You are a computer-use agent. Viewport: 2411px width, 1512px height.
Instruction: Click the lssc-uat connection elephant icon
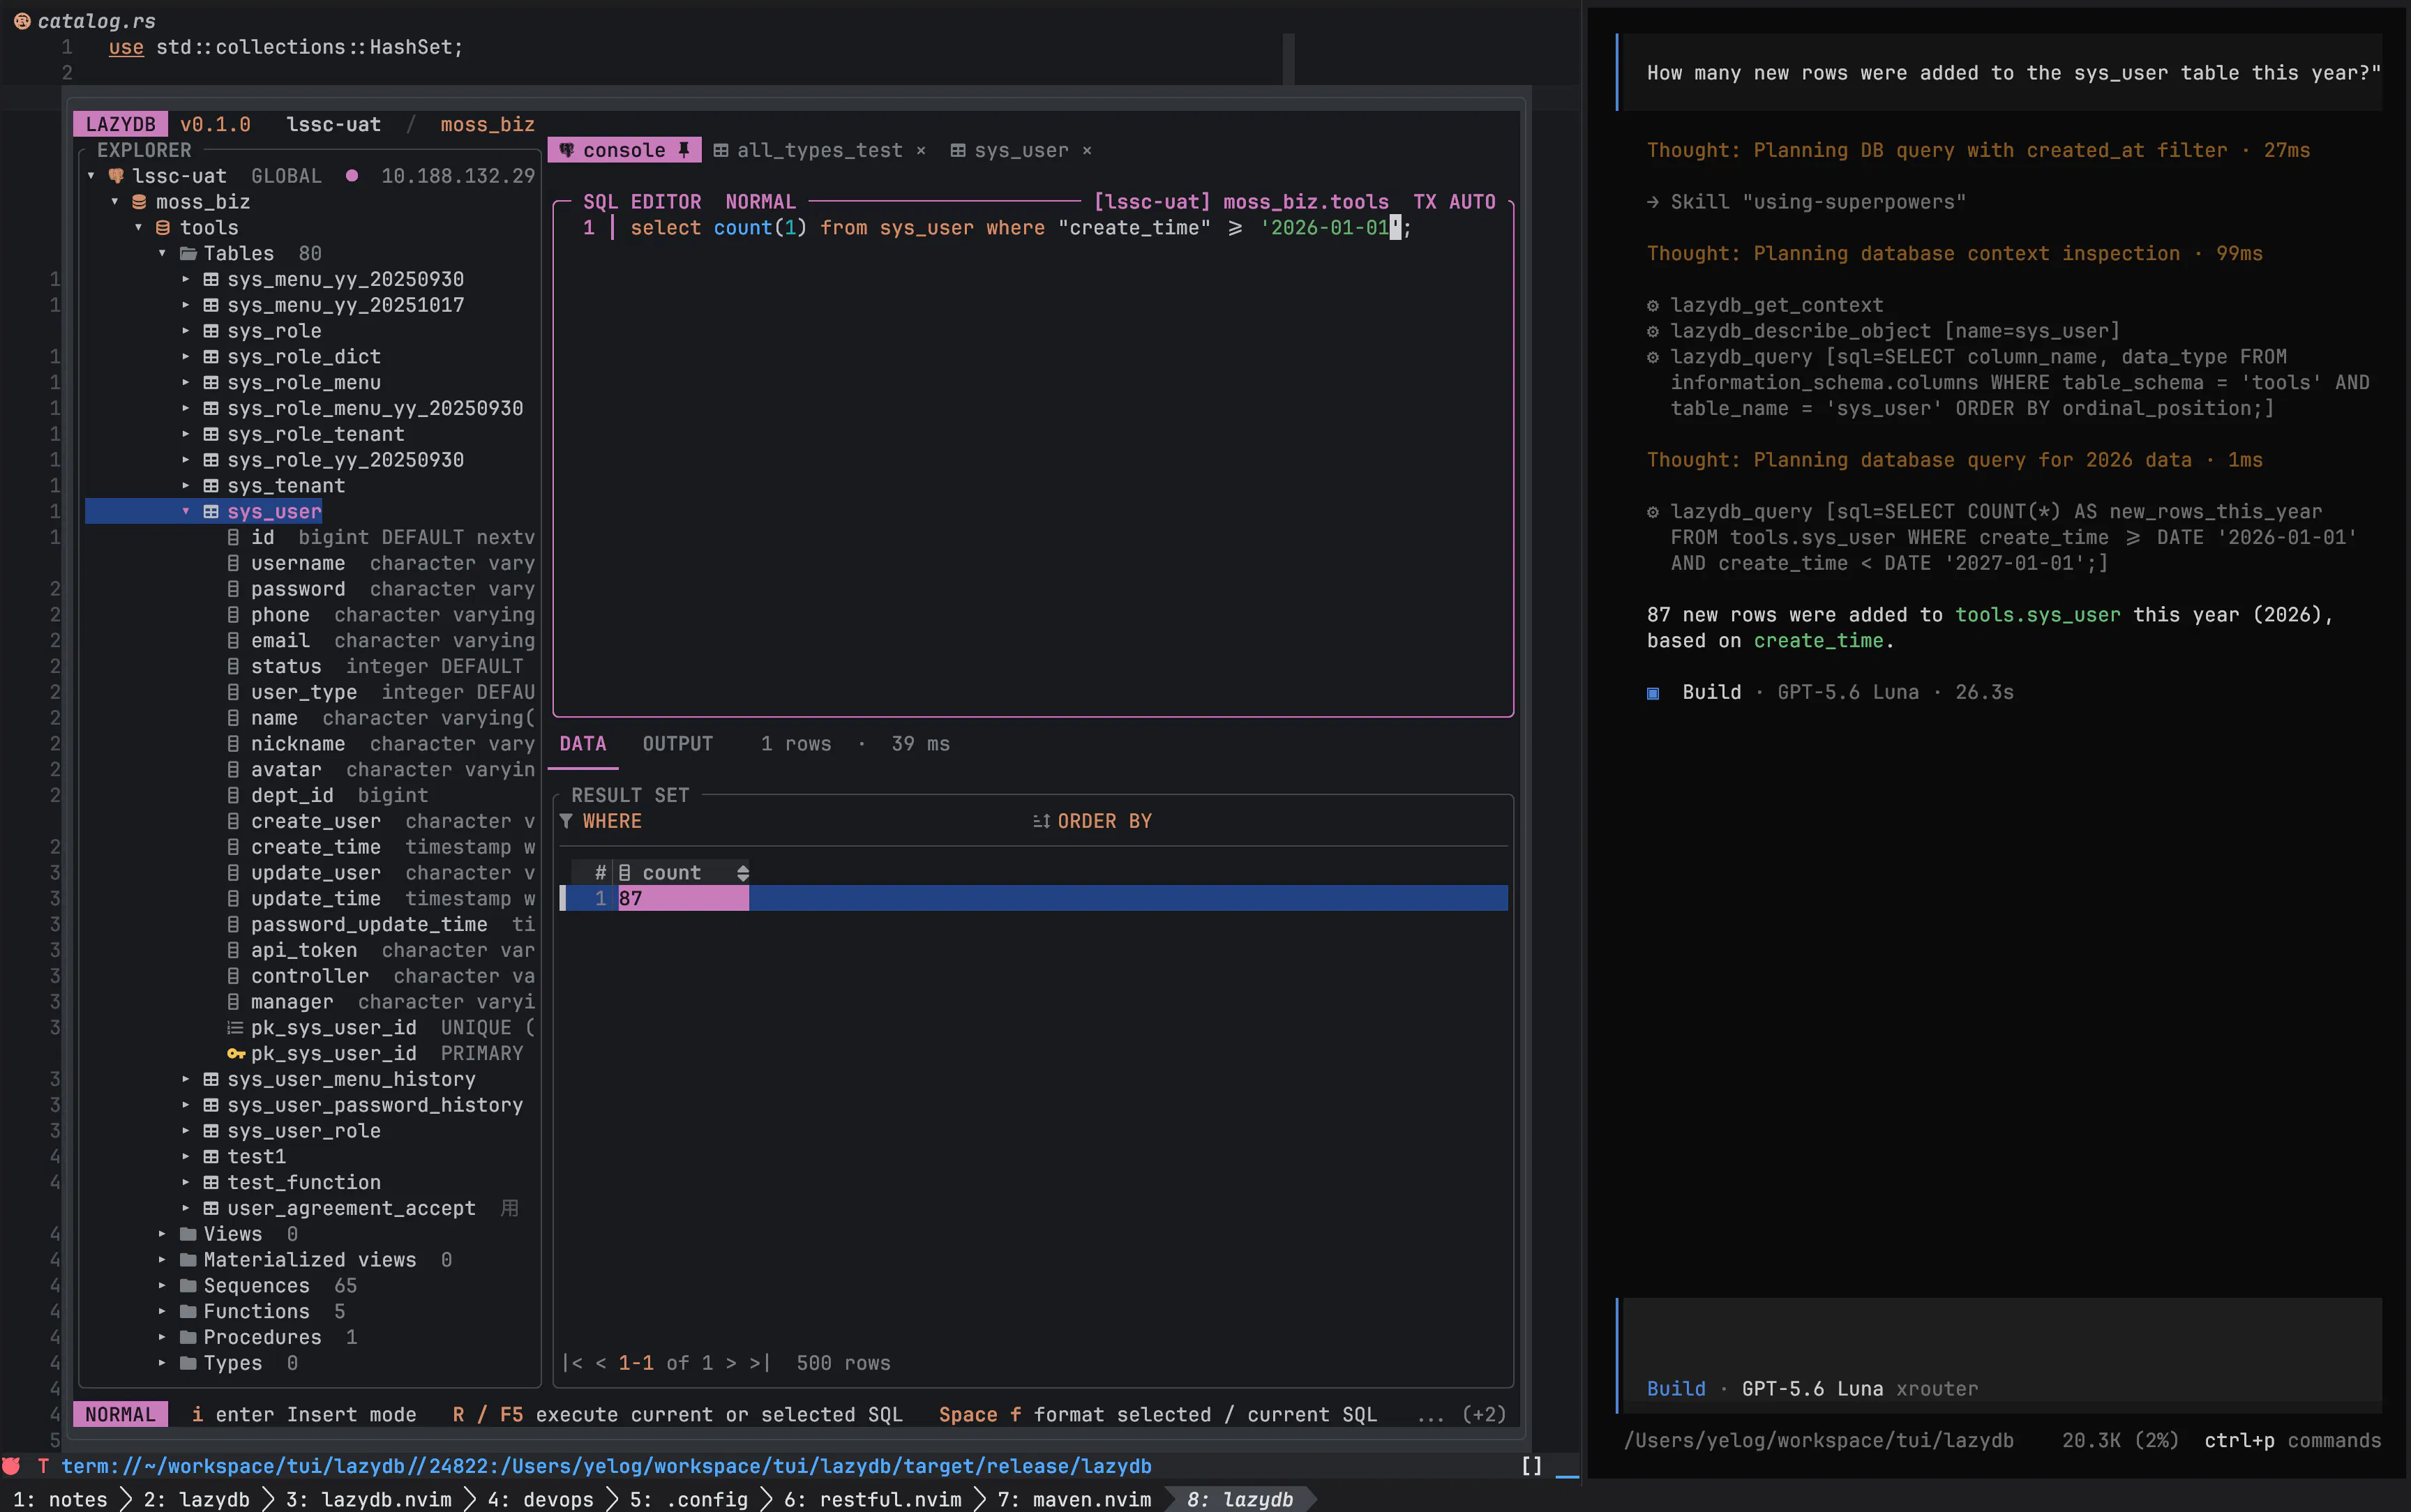116,176
